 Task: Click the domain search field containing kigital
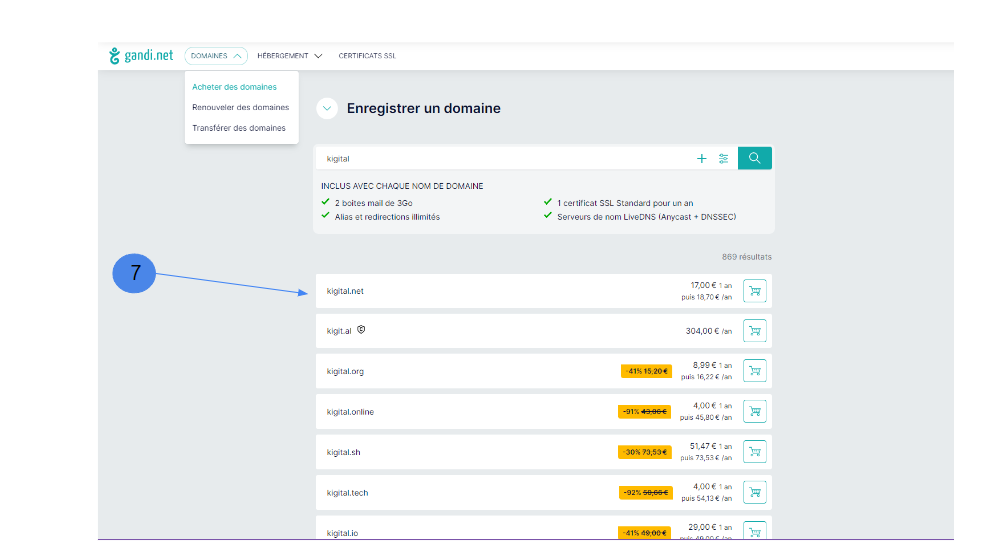point(500,158)
